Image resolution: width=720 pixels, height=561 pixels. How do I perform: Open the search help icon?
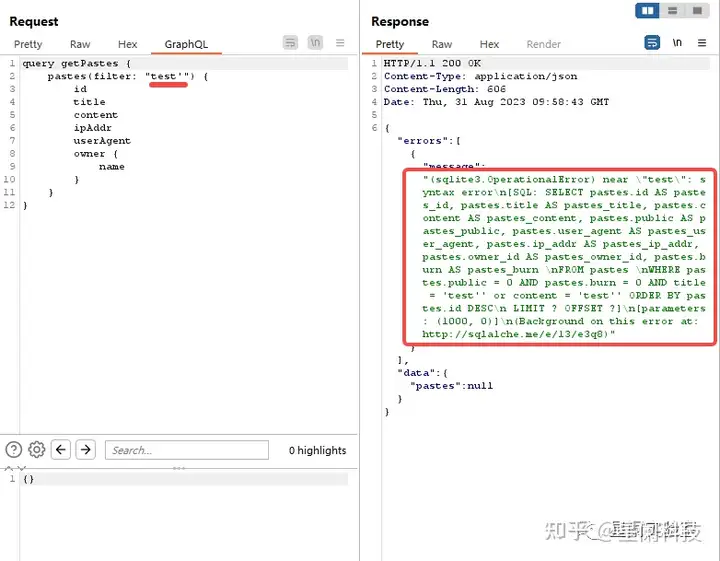point(14,449)
